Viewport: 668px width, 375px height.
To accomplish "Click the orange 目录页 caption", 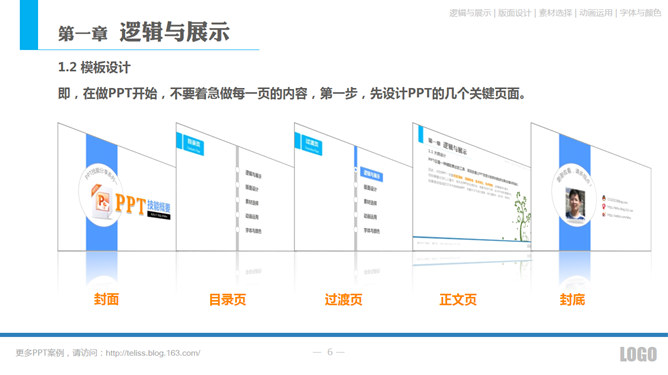I will point(227,299).
